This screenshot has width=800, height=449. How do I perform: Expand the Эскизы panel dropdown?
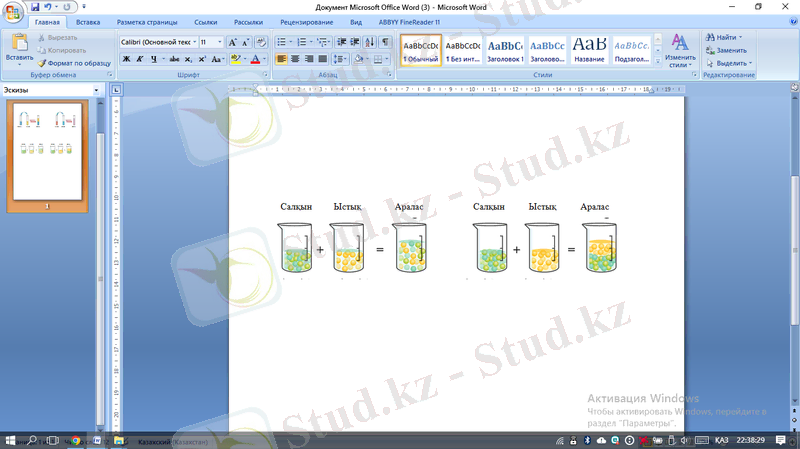coord(96,90)
